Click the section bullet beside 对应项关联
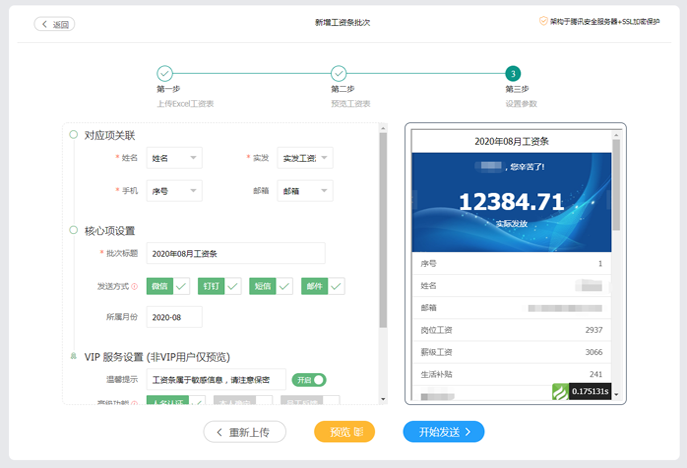 coord(73,134)
